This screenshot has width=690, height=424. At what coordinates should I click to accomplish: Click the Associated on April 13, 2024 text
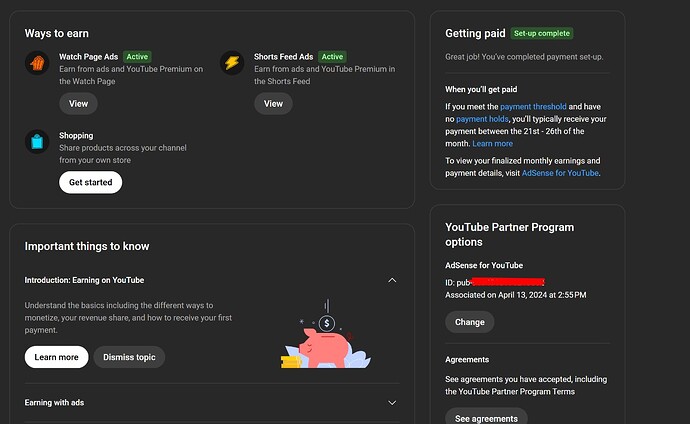pyautogui.click(x=516, y=295)
